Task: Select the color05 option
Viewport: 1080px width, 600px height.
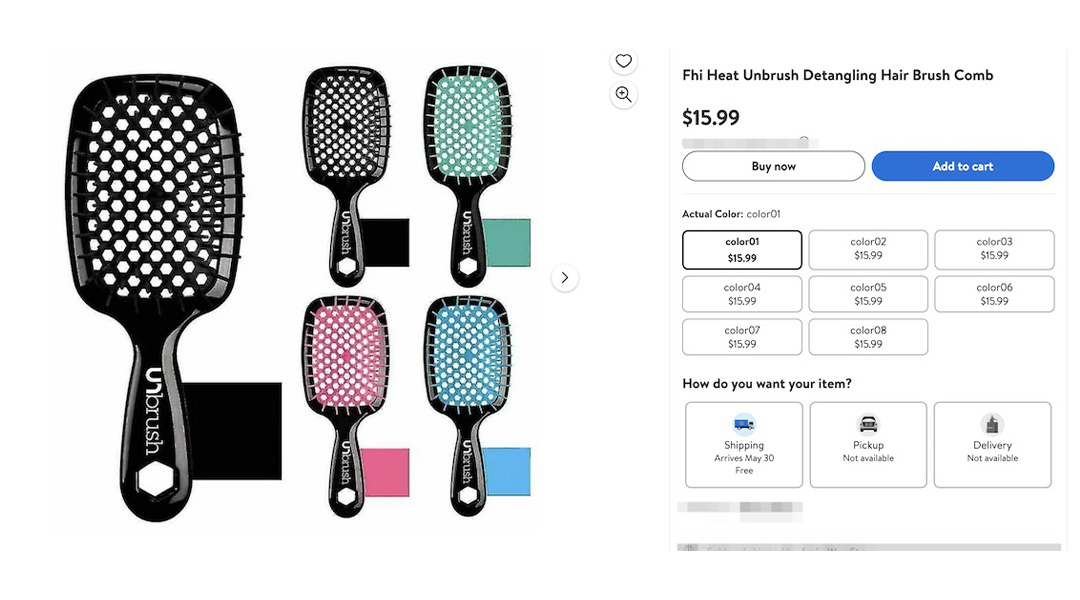Action: pos(868,294)
